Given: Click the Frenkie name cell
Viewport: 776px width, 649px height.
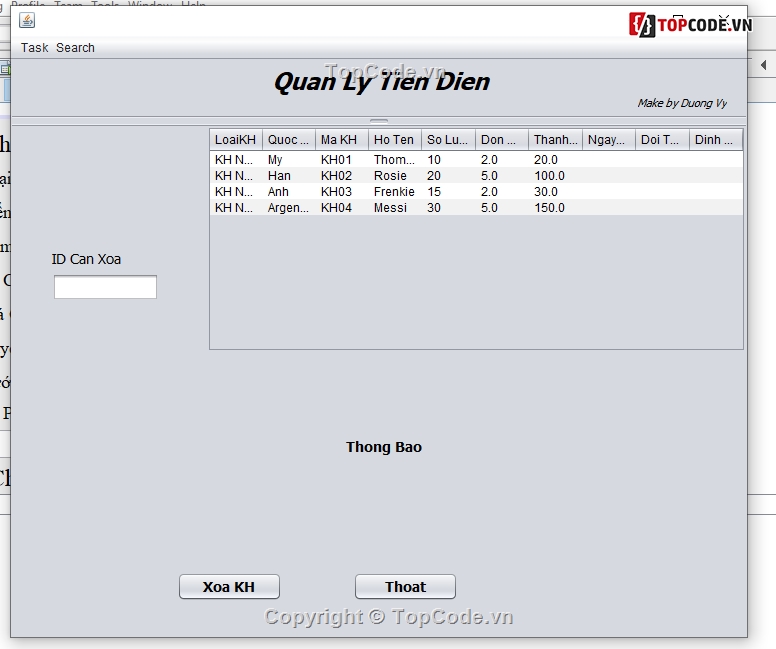Looking at the screenshot, I should (x=394, y=192).
